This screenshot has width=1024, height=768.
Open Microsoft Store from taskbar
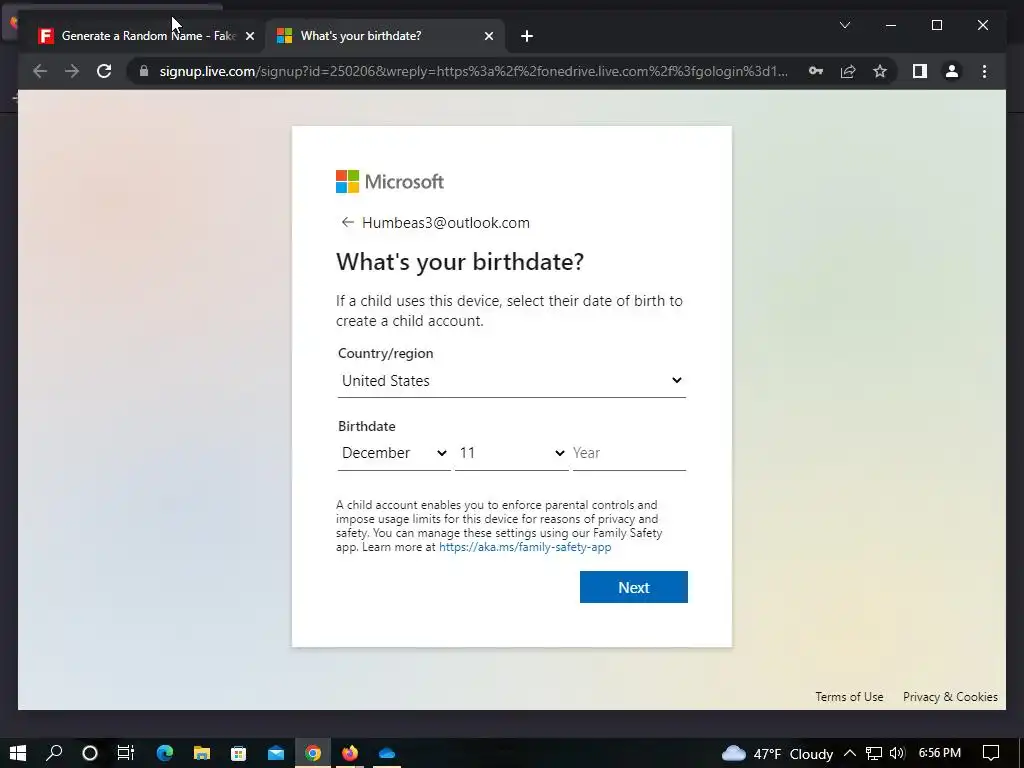(x=238, y=753)
